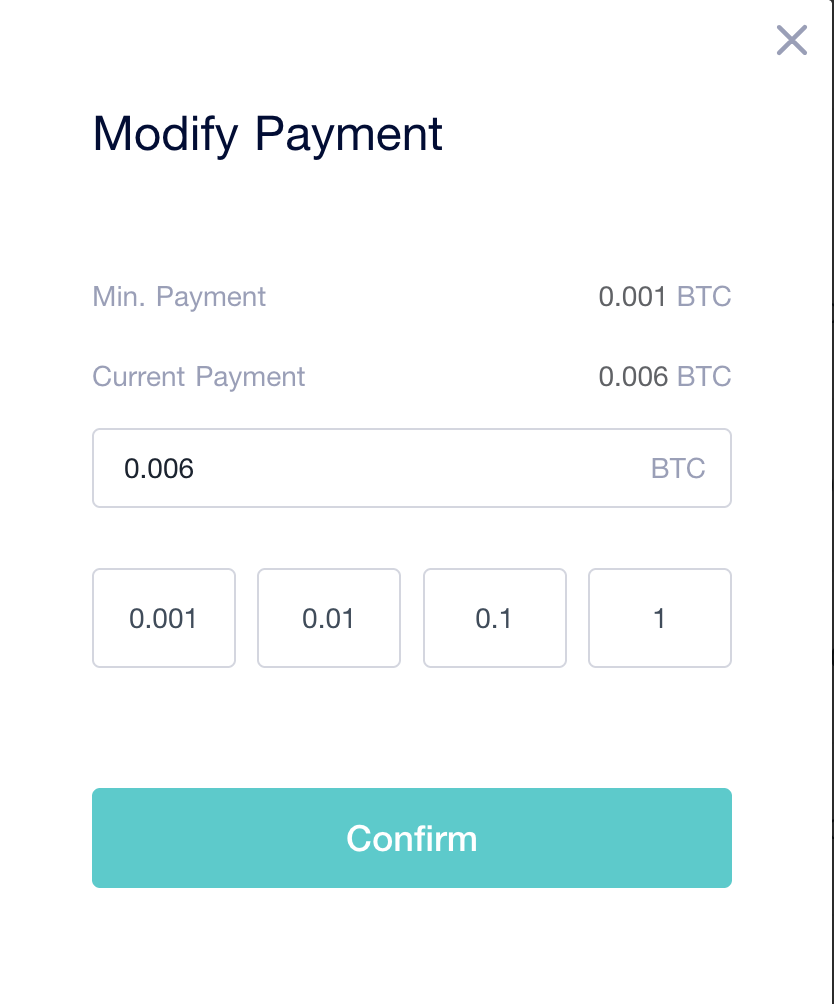Place cursor in empty middle of amount field
Image resolution: width=834 pixels, height=1004 pixels.
416,468
